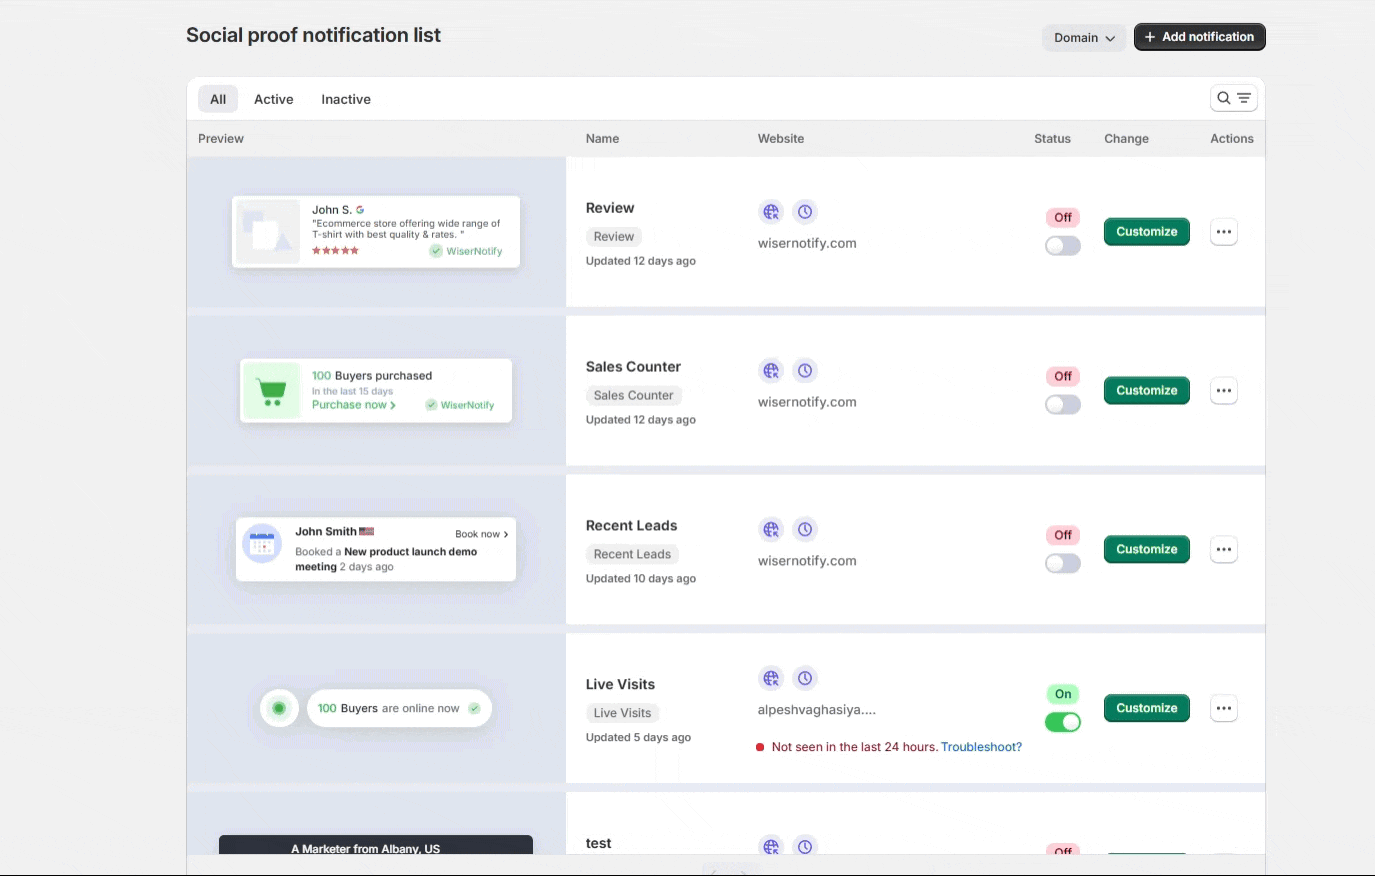Screen dimensions: 1375x876
Task: Click "Updated 12 days ago" in Review row
Action: (x=641, y=261)
